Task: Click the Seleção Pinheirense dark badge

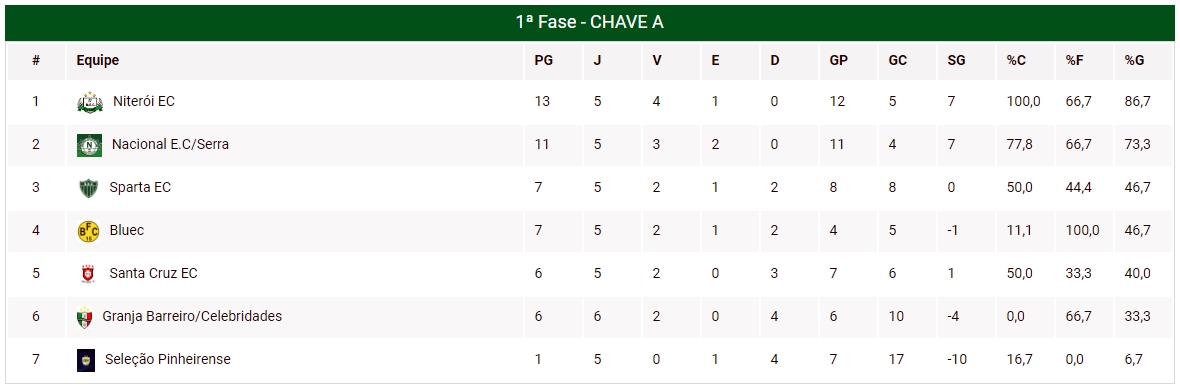Action: [x=86, y=360]
